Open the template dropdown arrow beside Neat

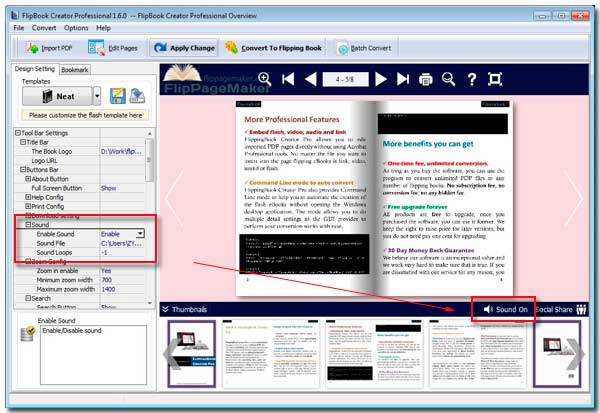[97, 96]
